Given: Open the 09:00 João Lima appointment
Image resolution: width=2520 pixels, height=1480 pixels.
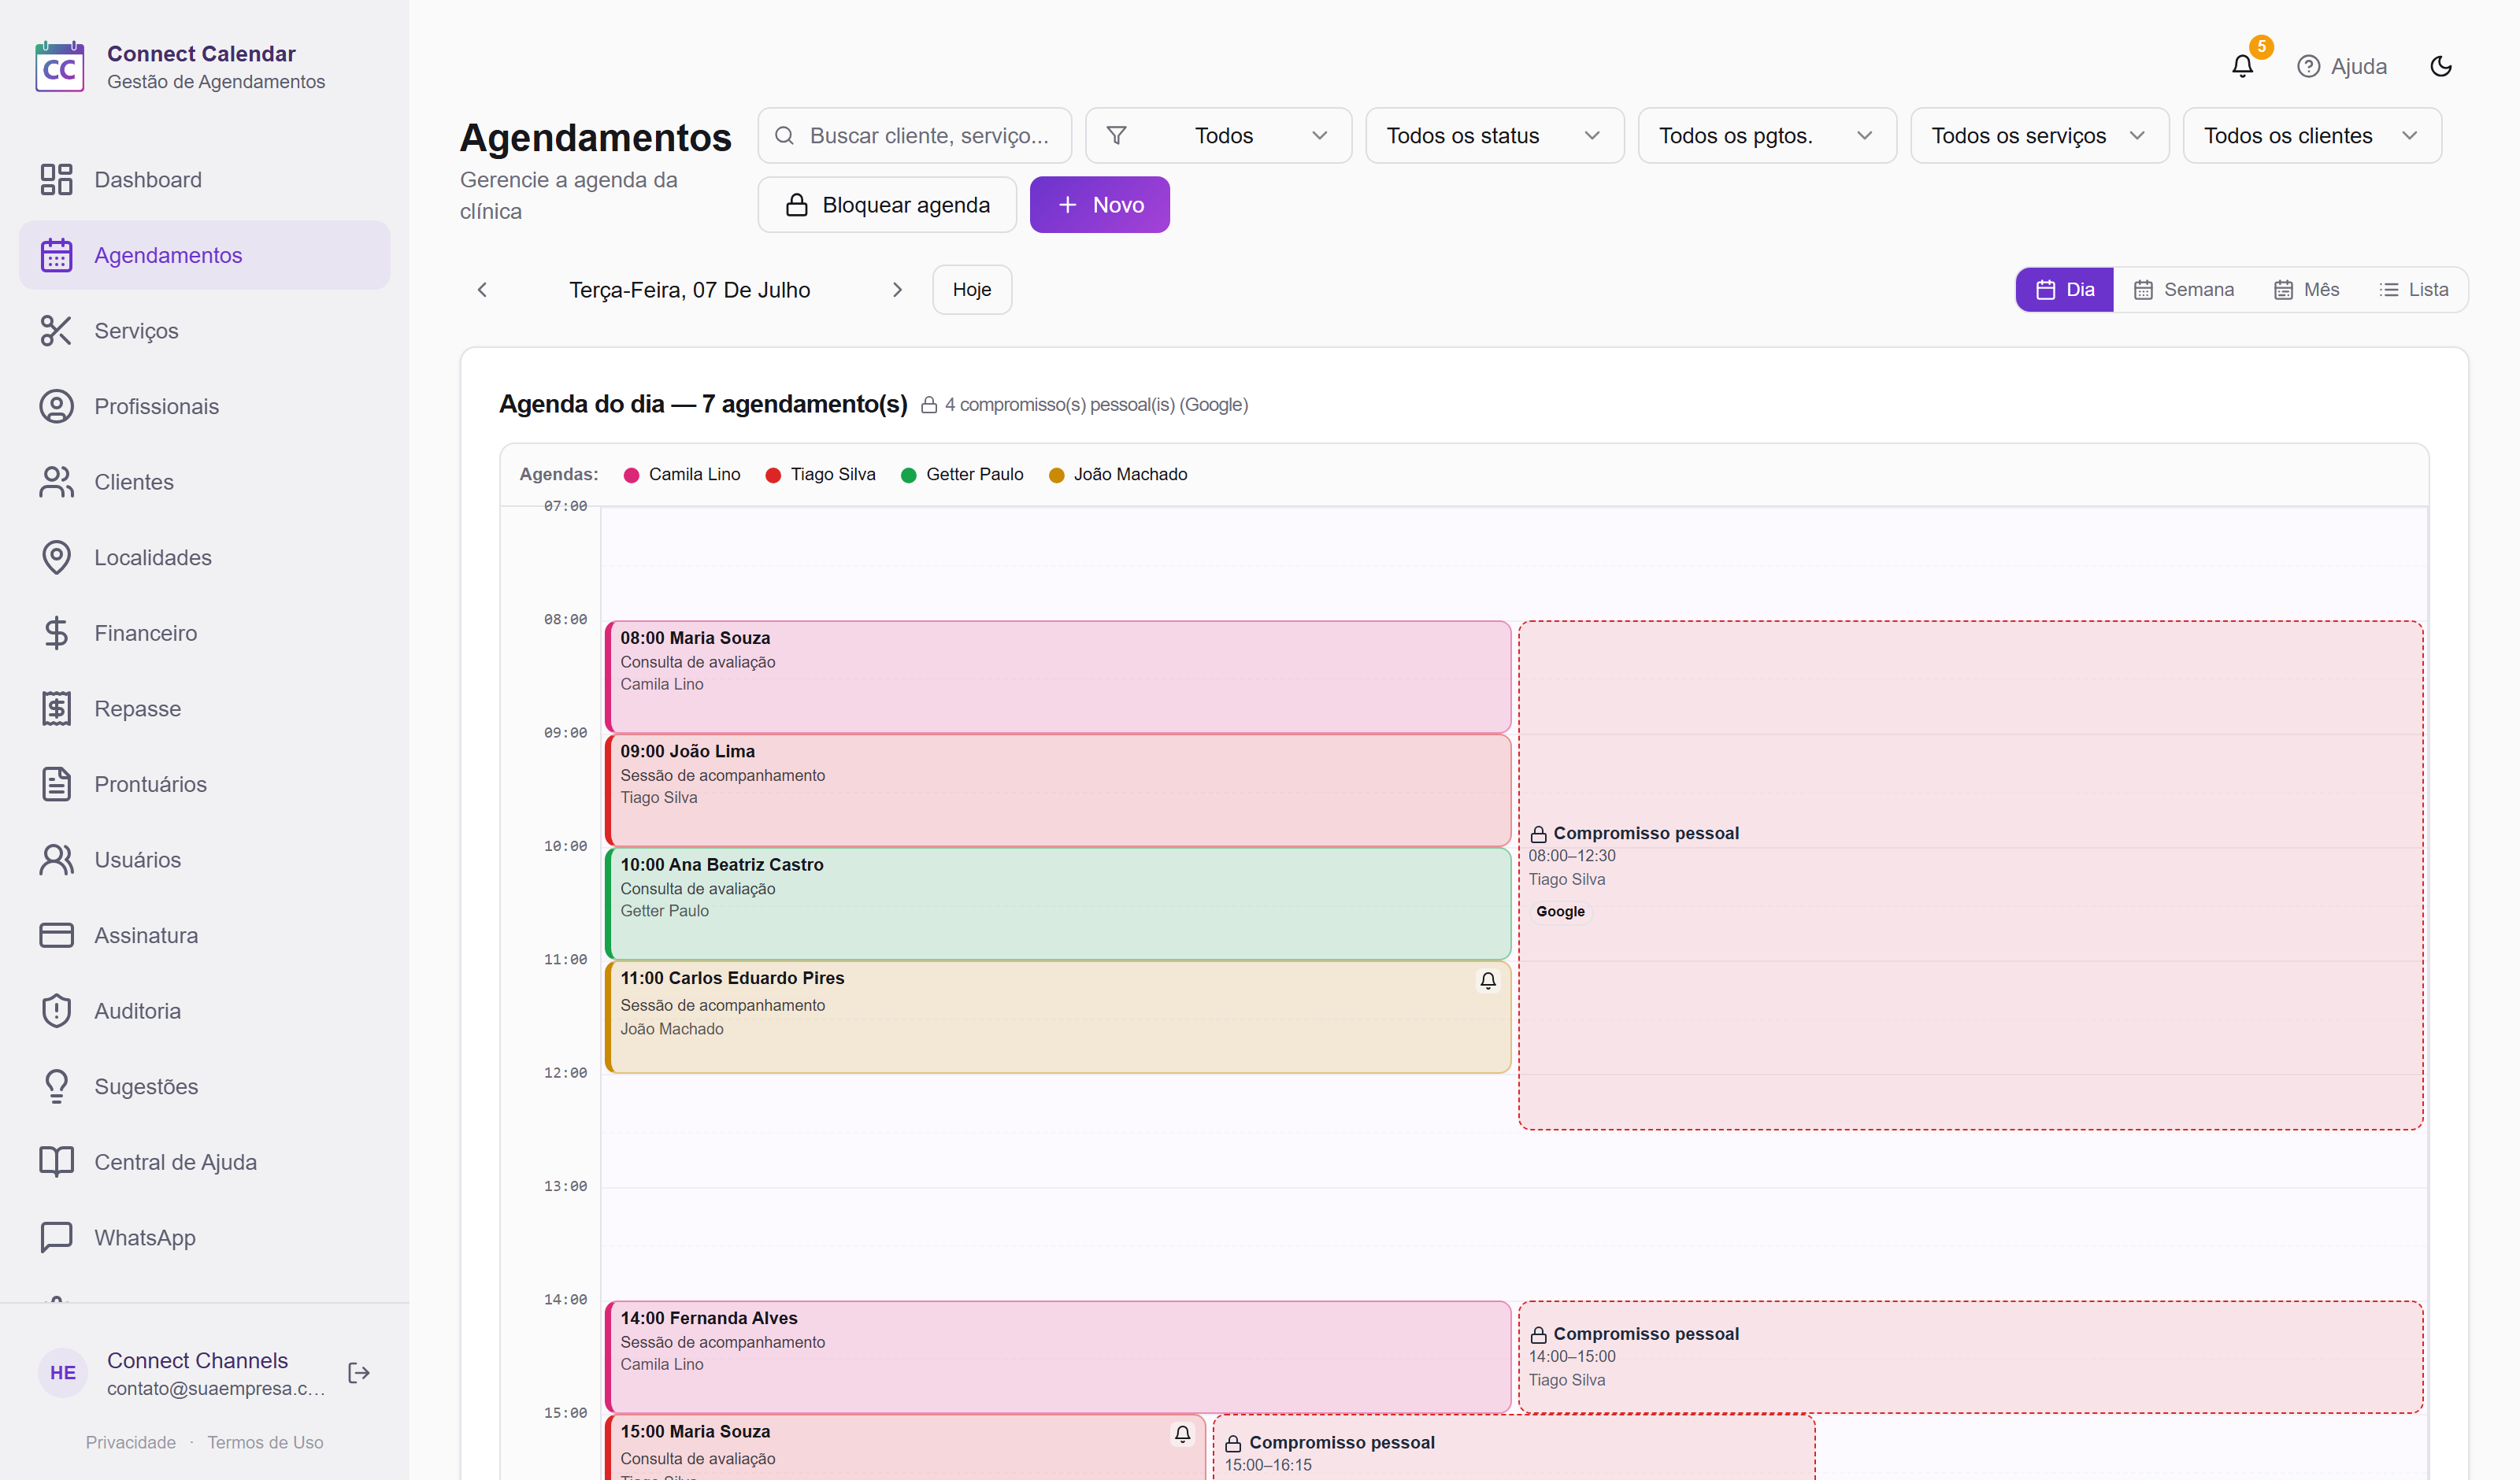Looking at the screenshot, I should coord(1058,790).
